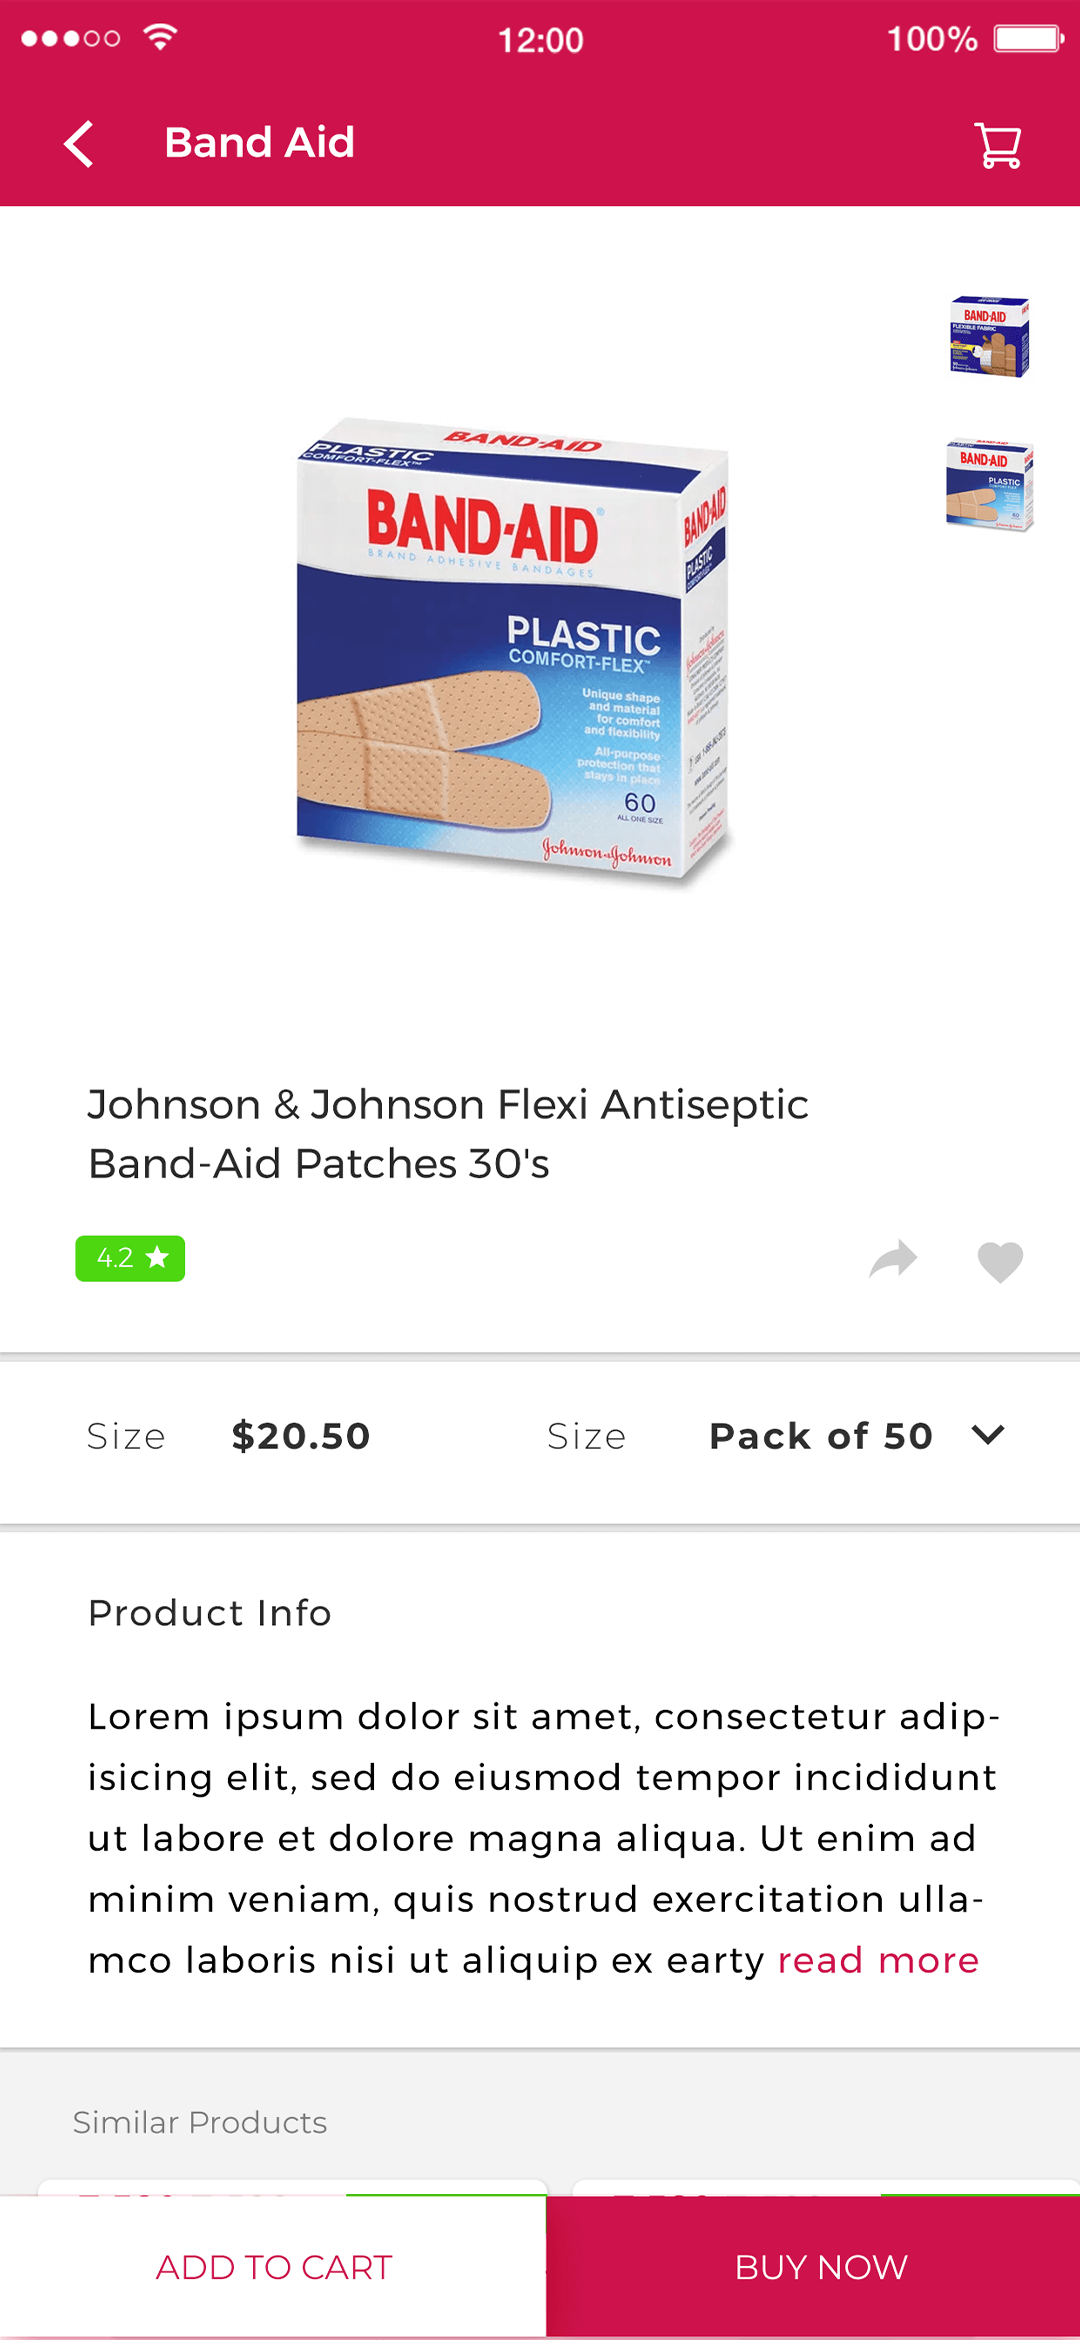Tap the back arrow icon

point(79,144)
